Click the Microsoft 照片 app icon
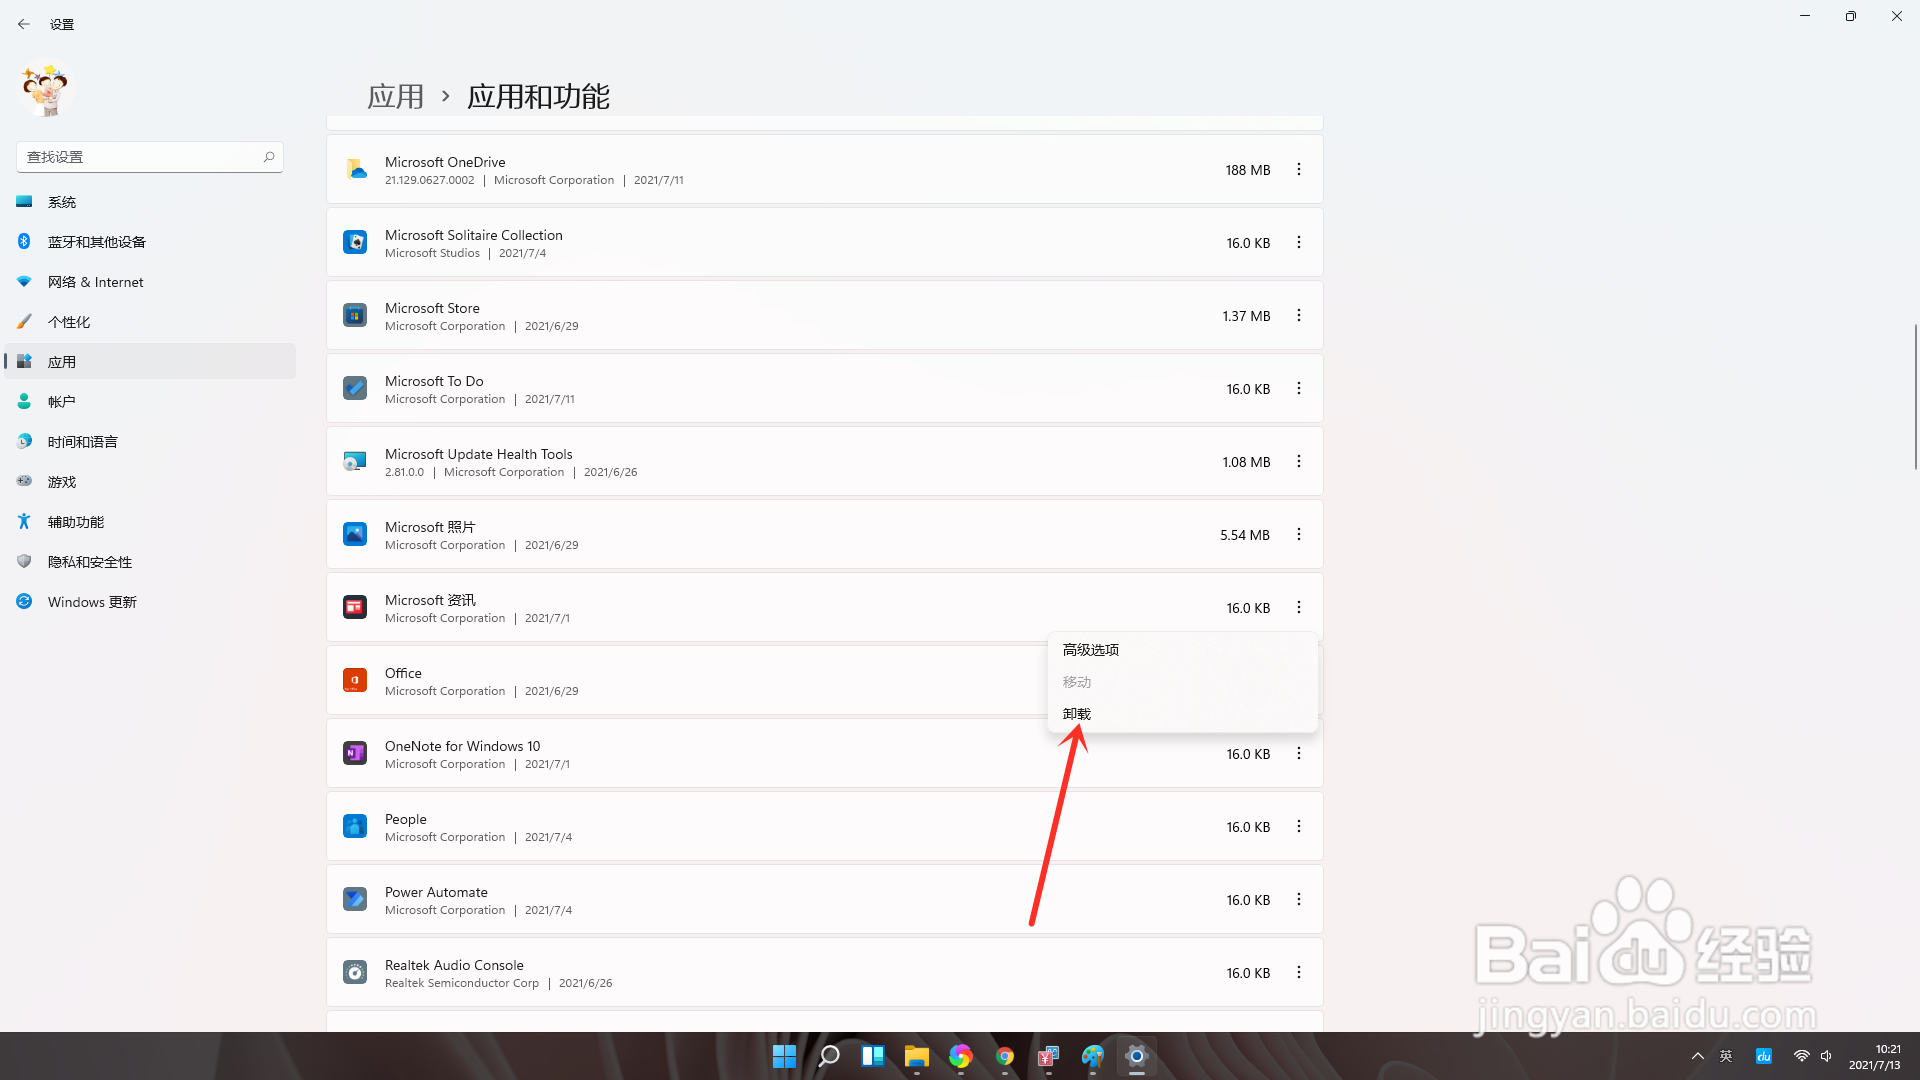The image size is (1920, 1080). [x=355, y=534]
